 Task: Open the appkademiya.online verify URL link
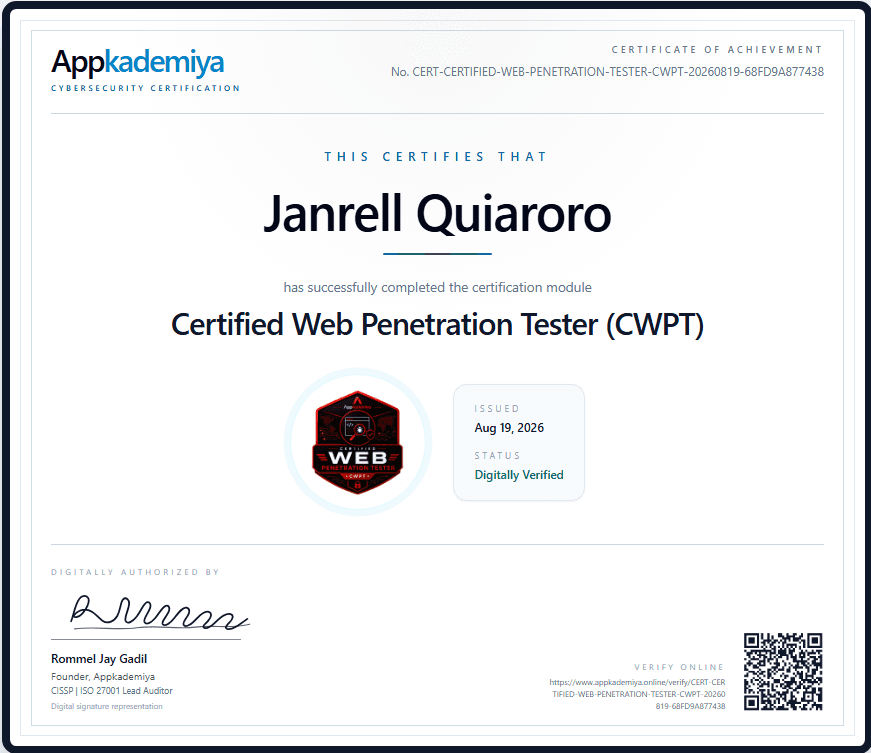637,694
